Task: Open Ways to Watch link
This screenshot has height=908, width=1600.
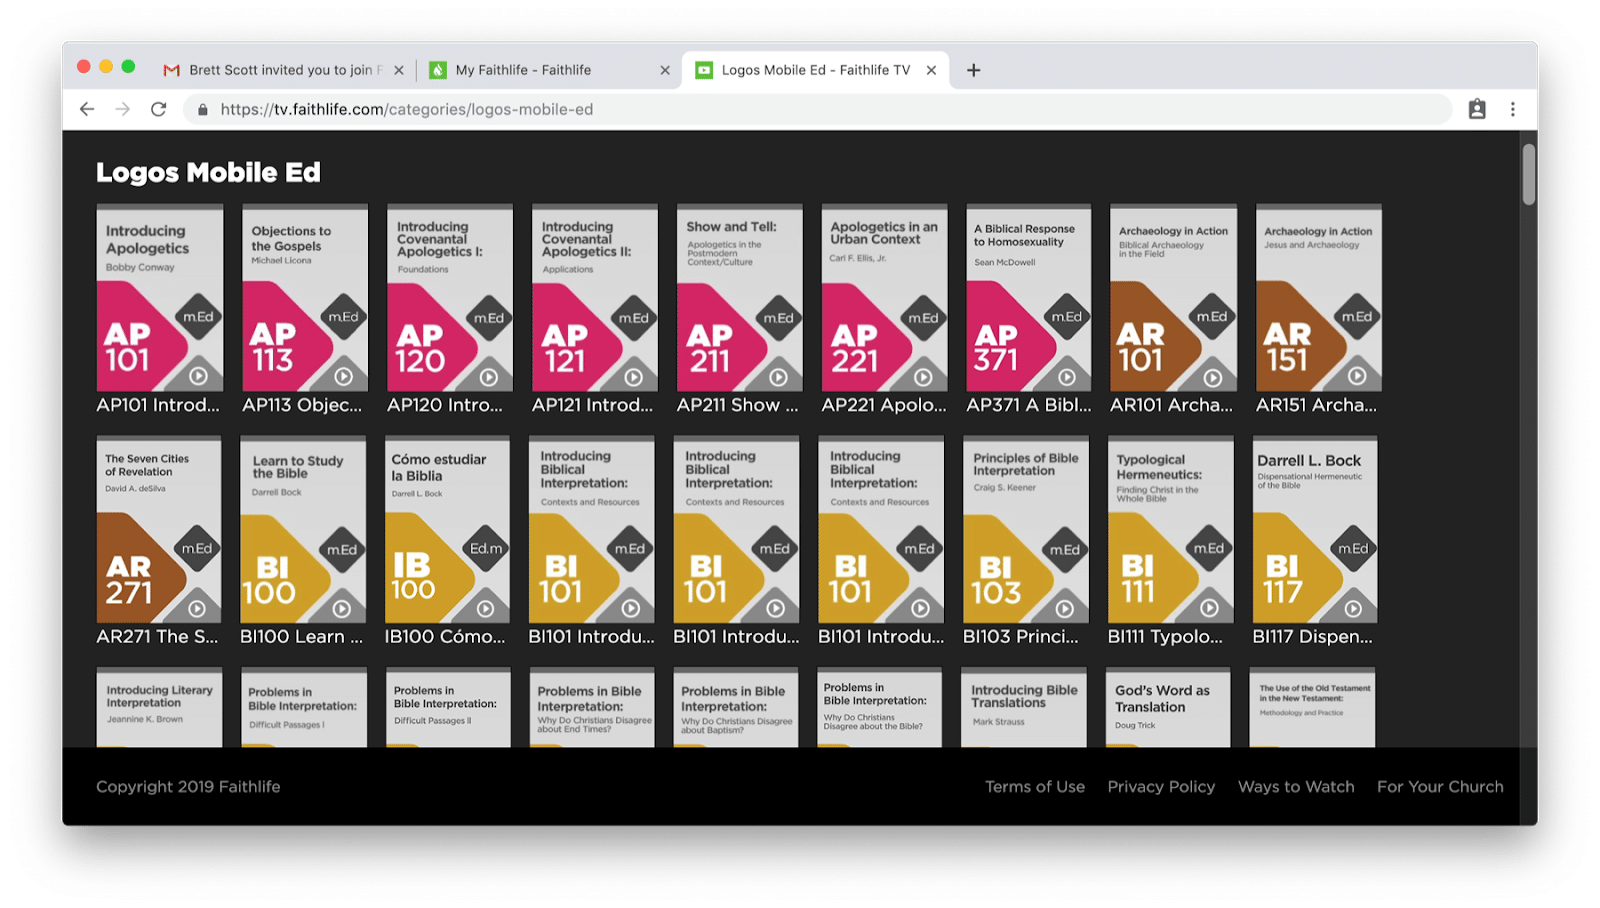Action: point(1296,787)
